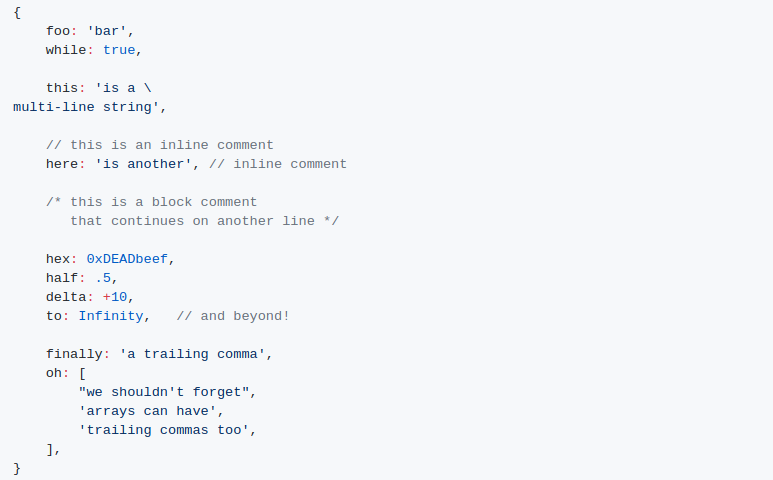Viewport: 773px width, 480px height.
Task: Click the 'this' property key
Action: (x=62, y=88)
